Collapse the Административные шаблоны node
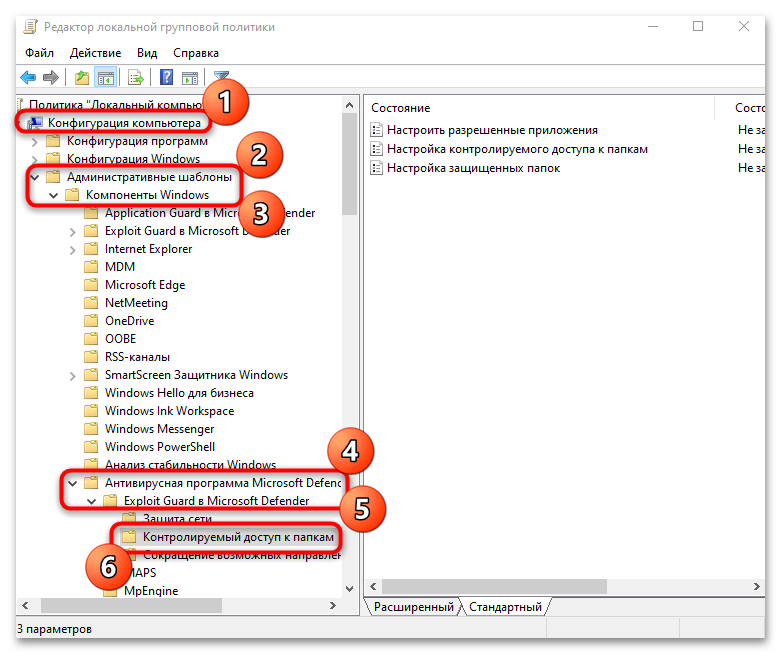 [34, 177]
